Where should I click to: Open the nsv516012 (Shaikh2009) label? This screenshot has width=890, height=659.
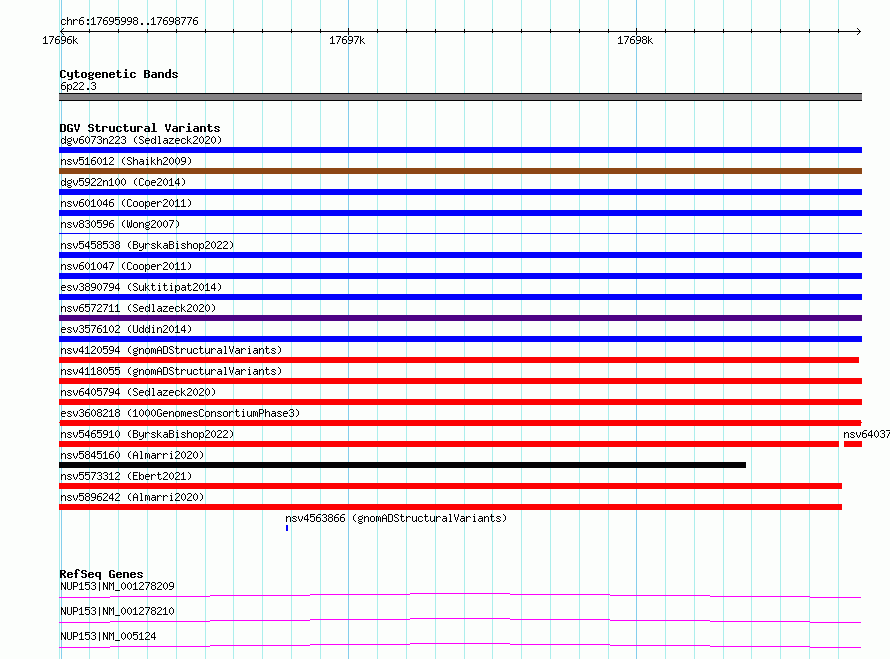[126, 161]
